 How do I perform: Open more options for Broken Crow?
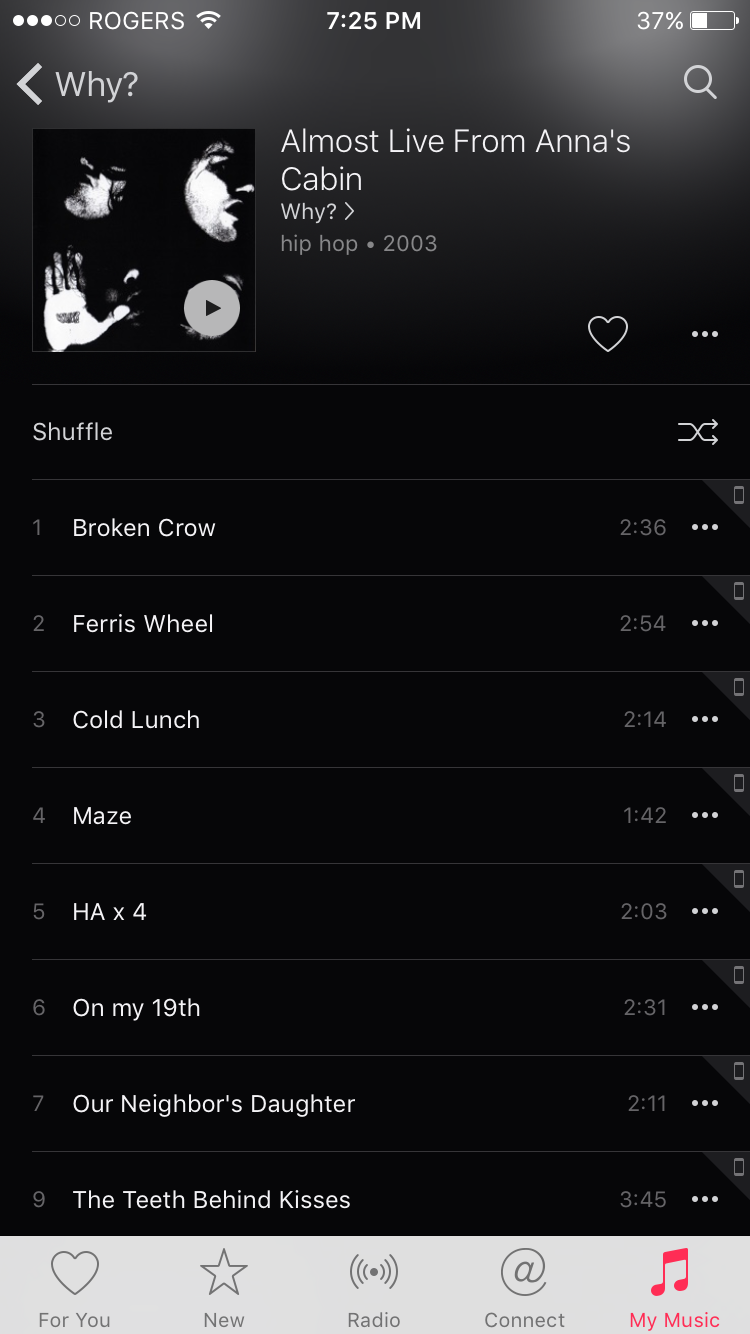pos(705,528)
